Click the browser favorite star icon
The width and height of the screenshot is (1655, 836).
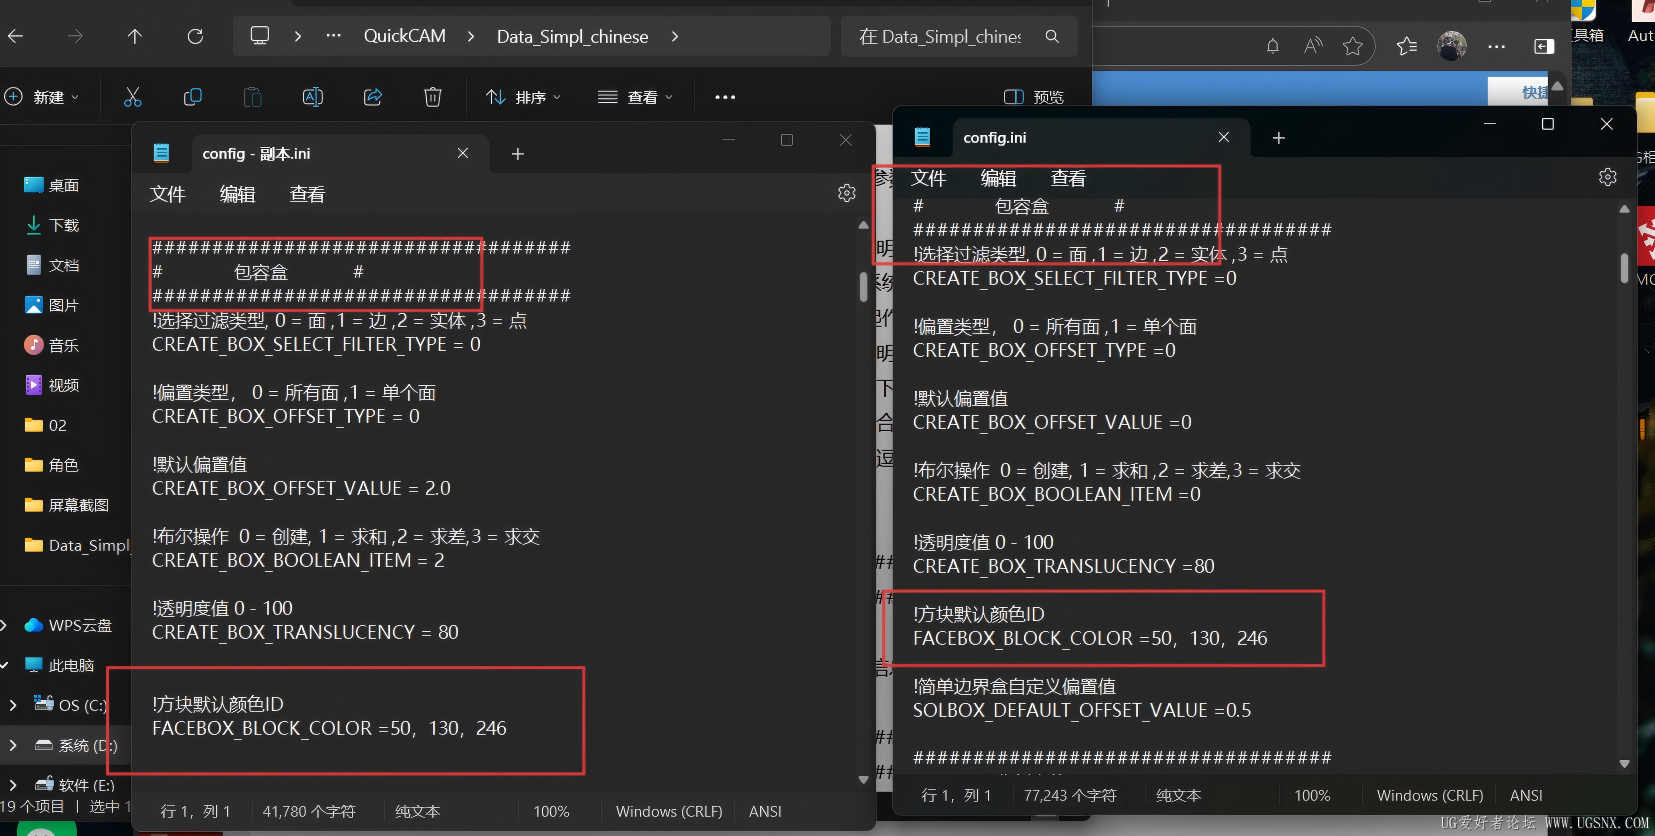pyautogui.click(x=1353, y=46)
